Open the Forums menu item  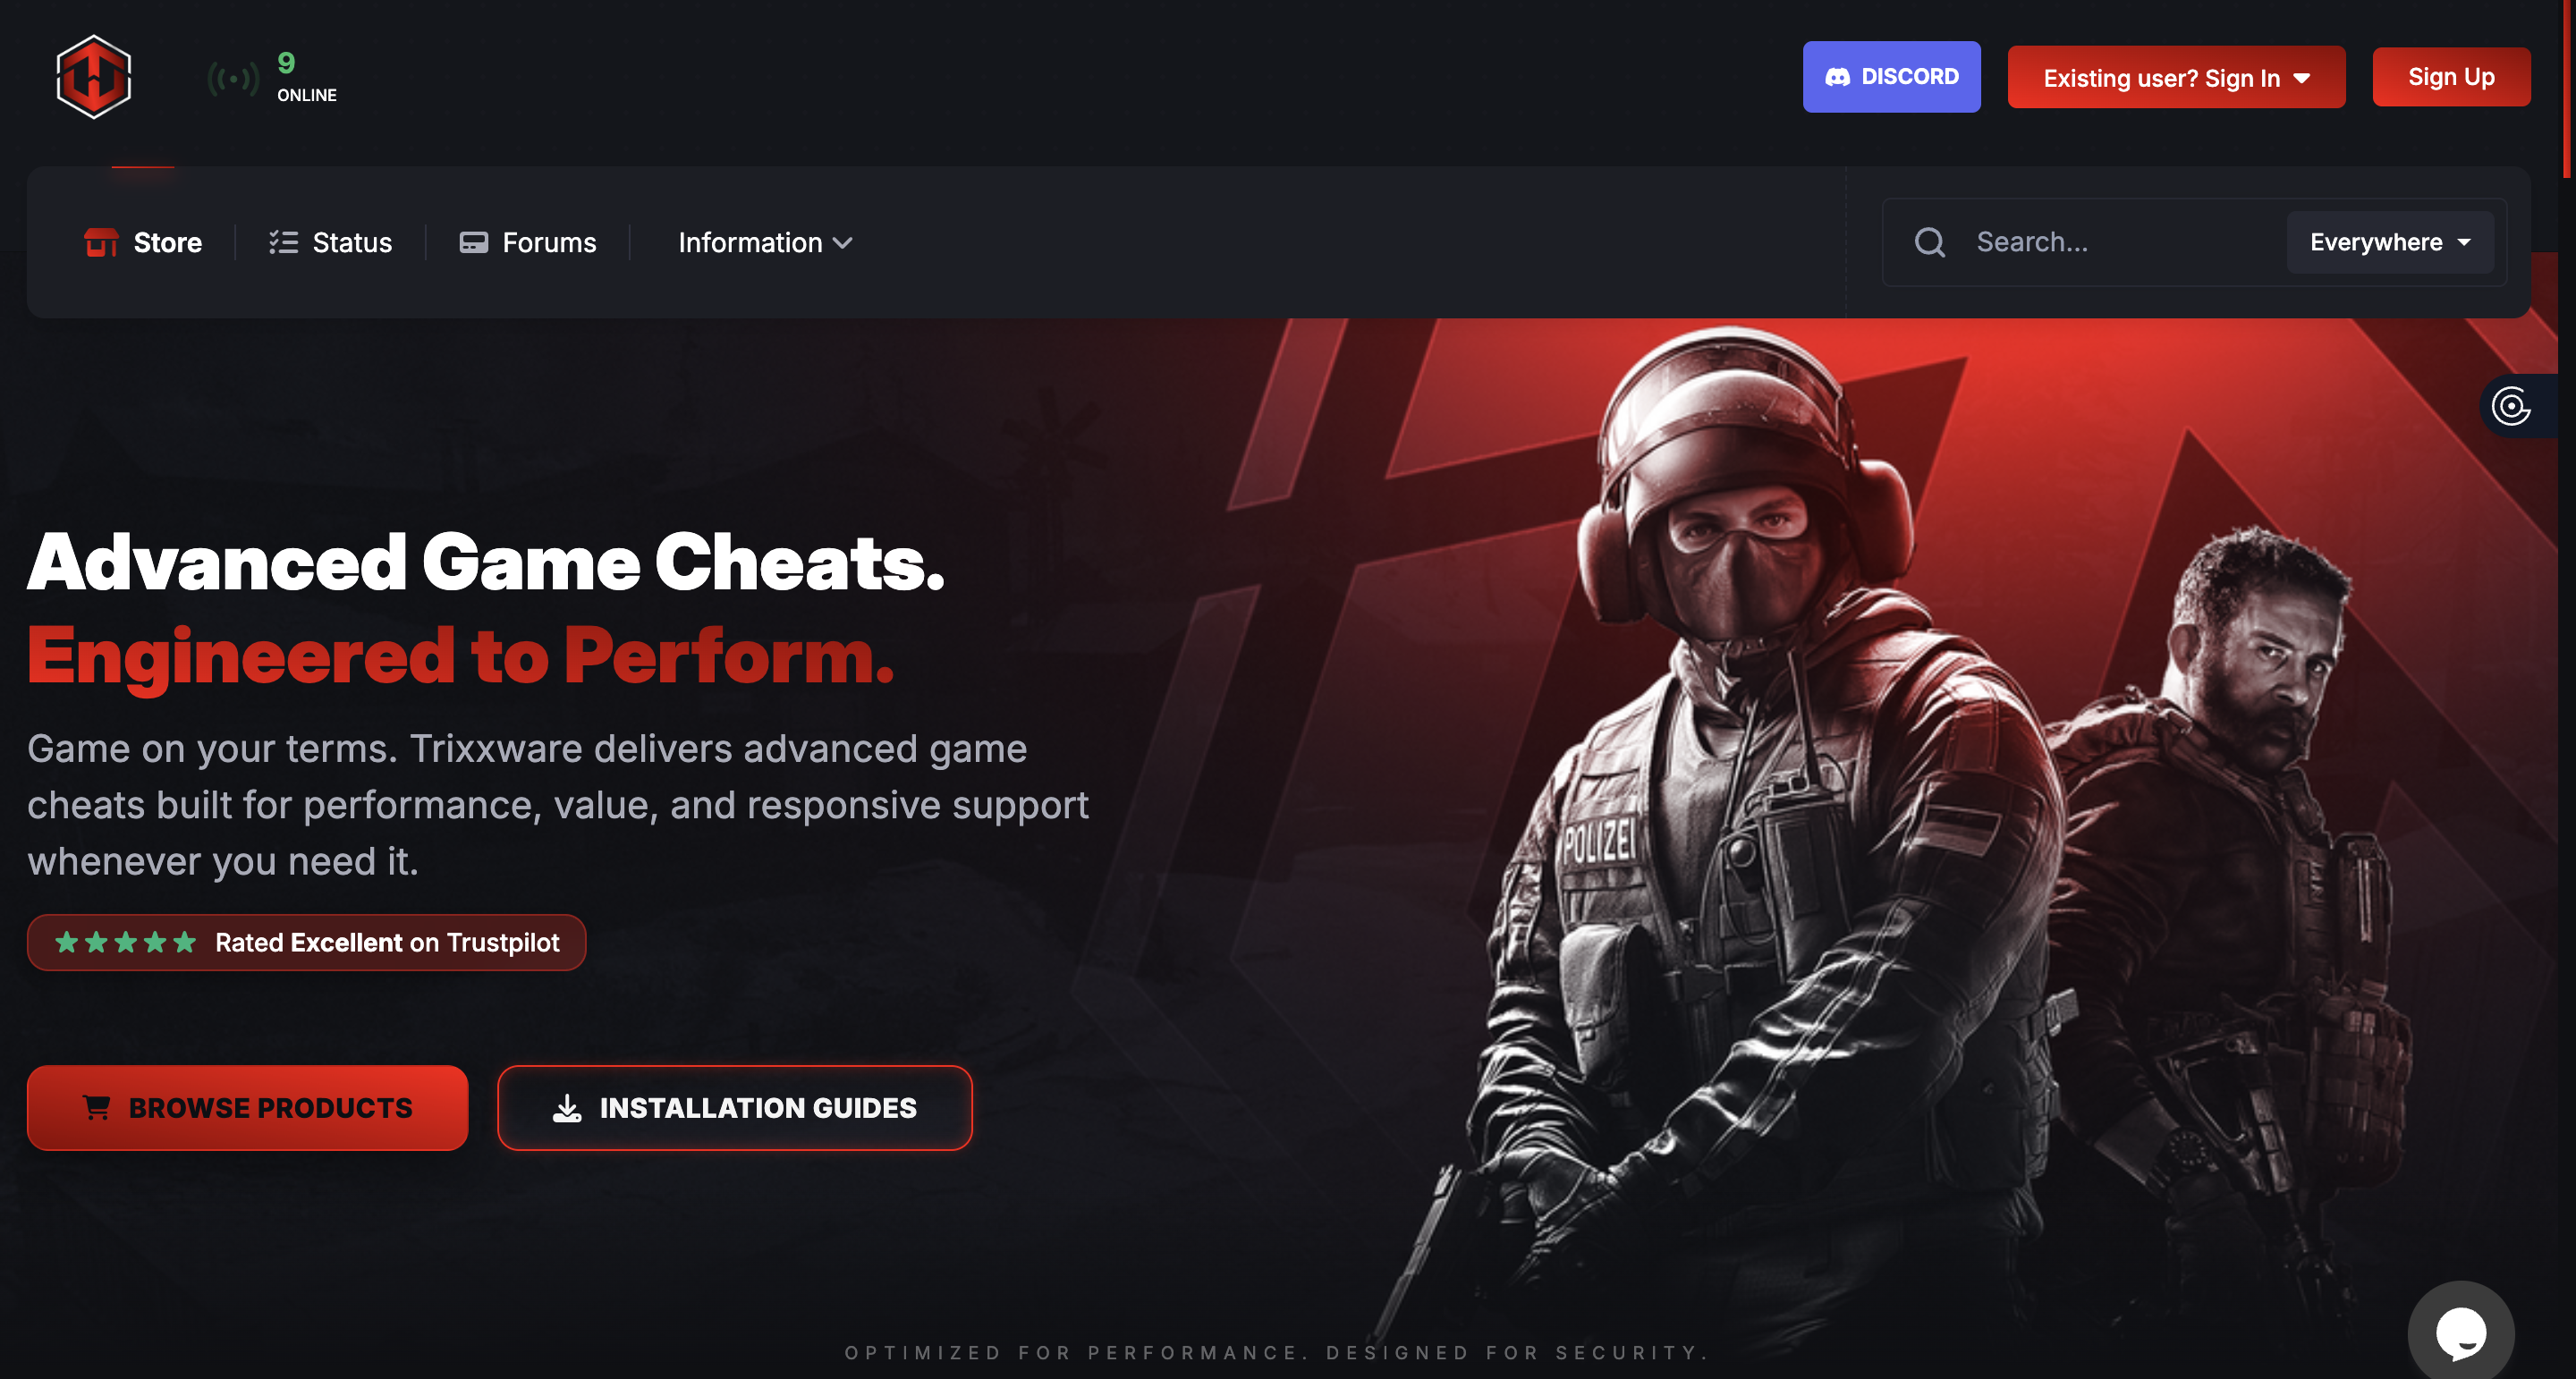pyautogui.click(x=527, y=242)
